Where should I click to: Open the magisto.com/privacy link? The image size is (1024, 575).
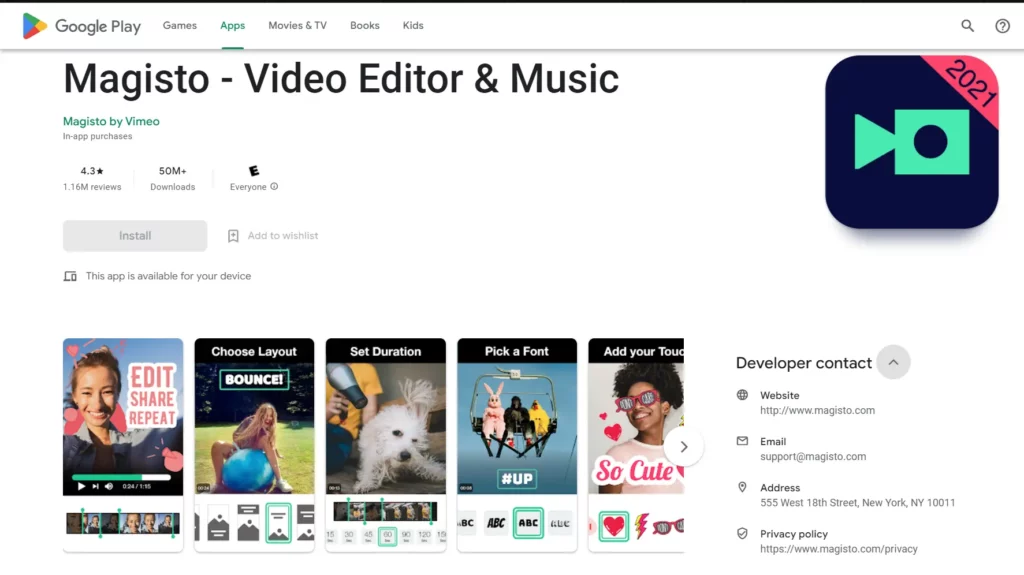[x=839, y=549]
